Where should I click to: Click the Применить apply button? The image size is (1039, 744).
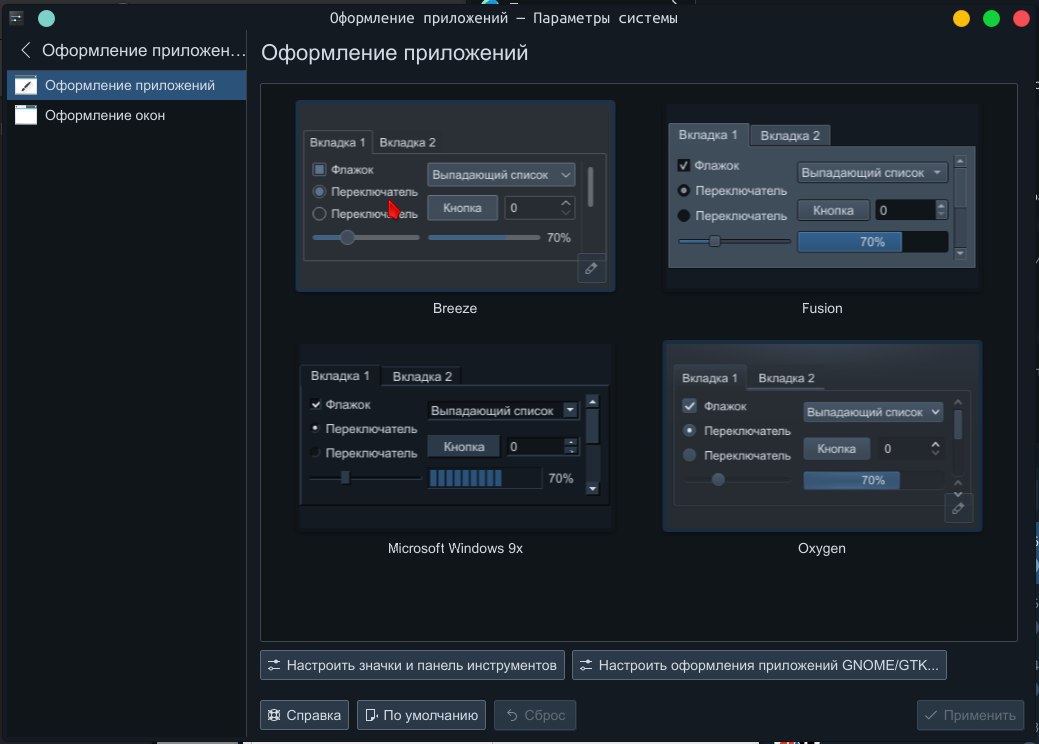pos(970,716)
